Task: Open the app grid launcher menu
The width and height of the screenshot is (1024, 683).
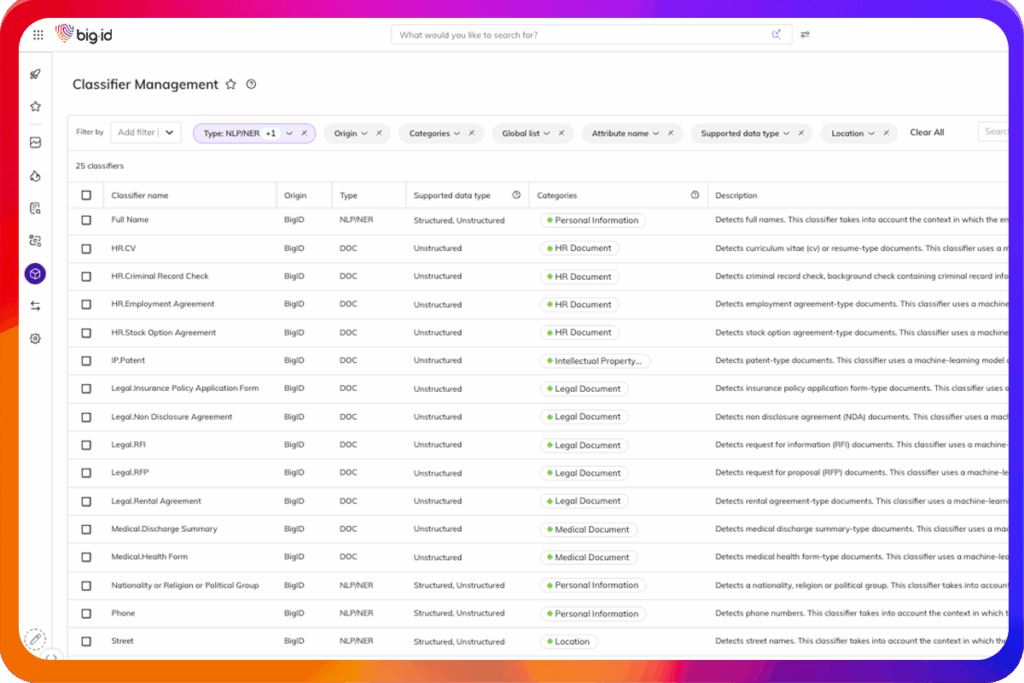Action: click(38, 35)
